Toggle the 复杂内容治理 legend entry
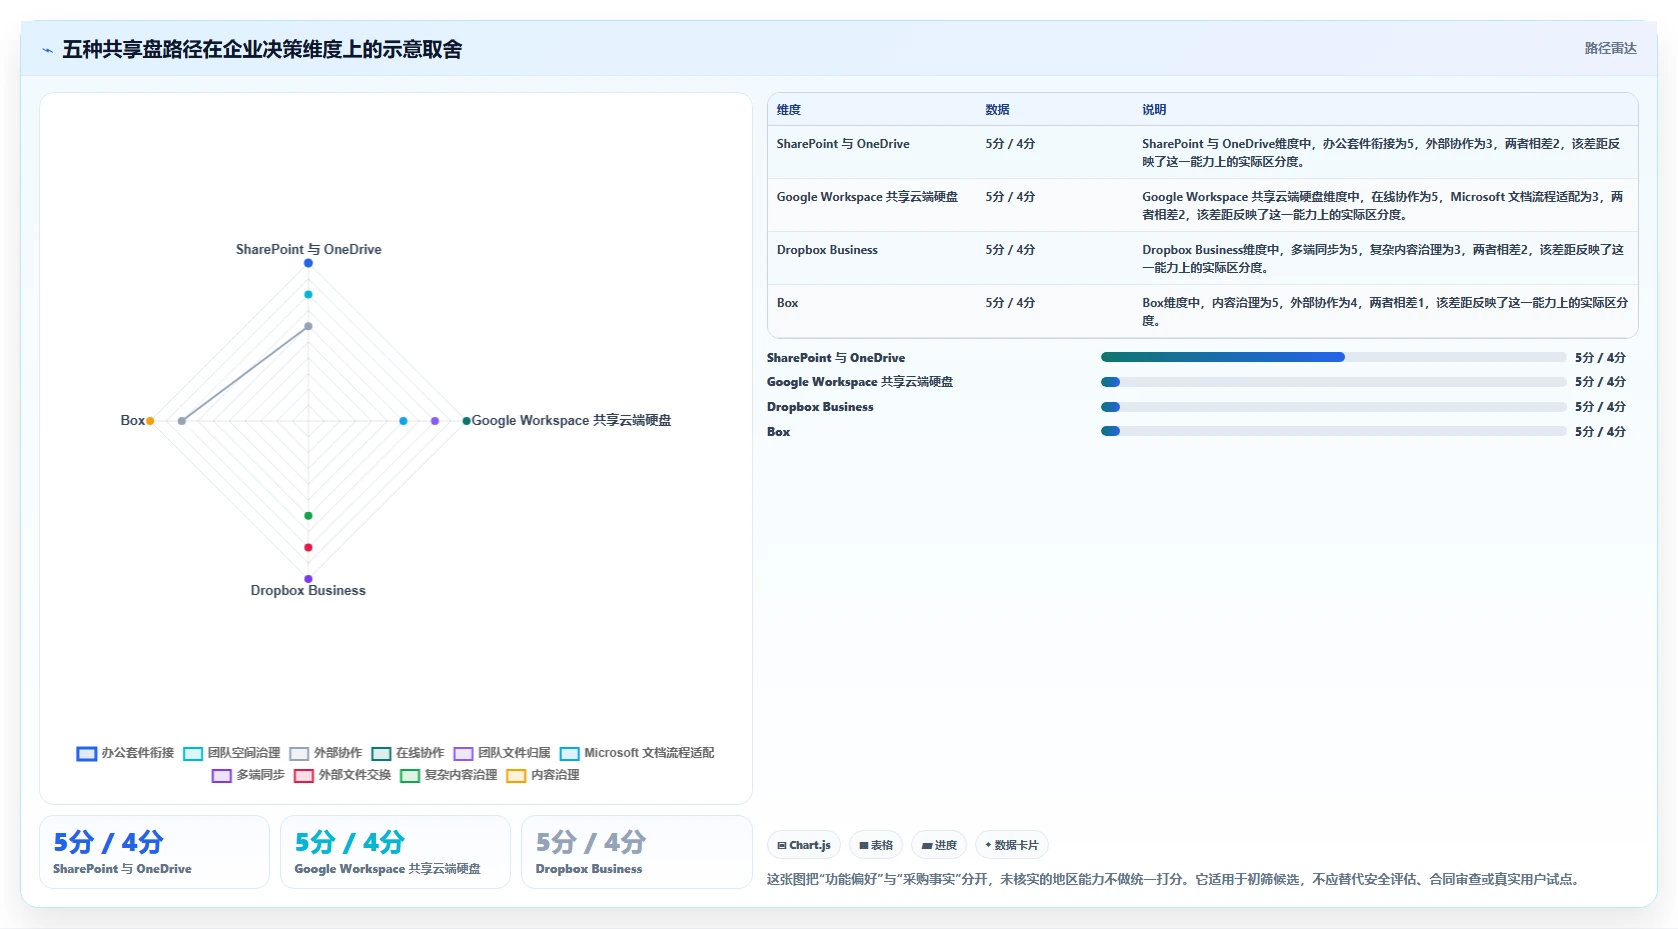The width and height of the screenshot is (1678, 929). pyautogui.click(x=449, y=775)
